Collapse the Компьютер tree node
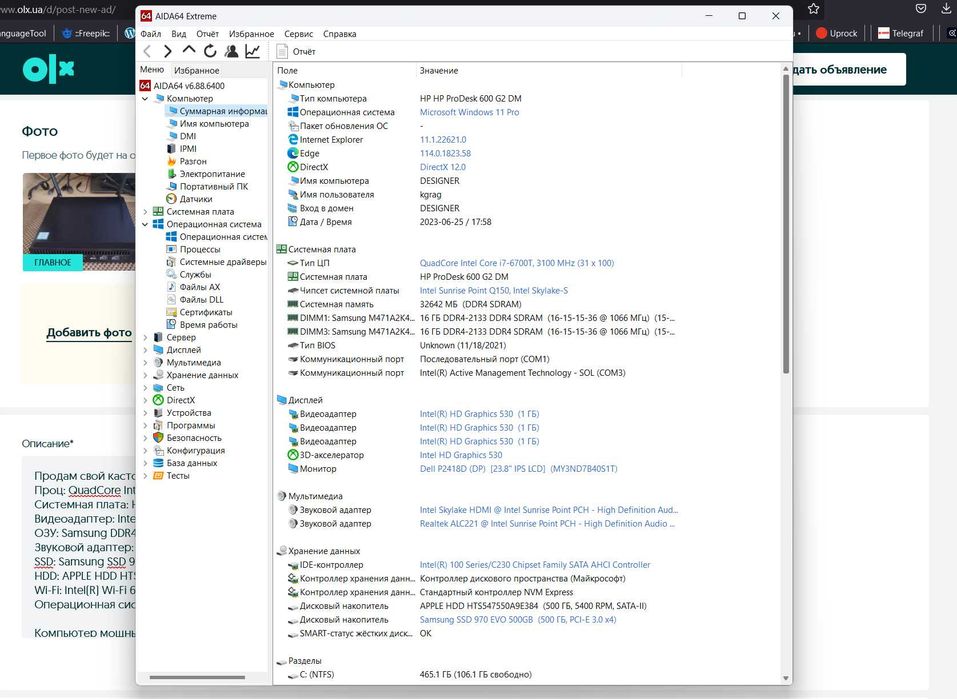The width and height of the screenshot is (957, 699). [145, 98]
